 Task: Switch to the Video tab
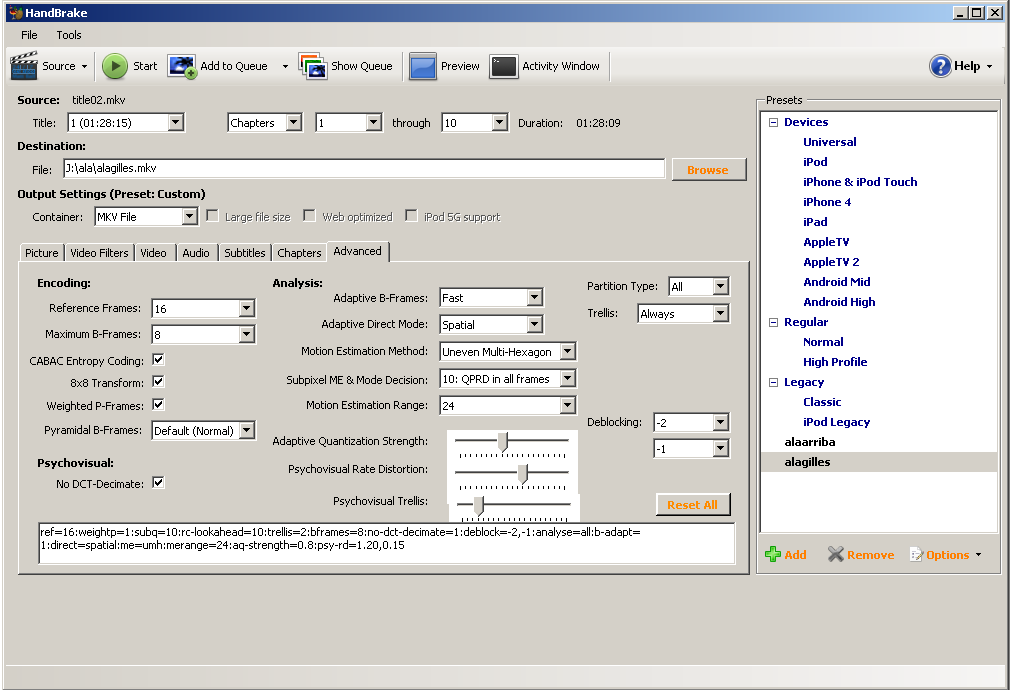(x=153, y=253)
